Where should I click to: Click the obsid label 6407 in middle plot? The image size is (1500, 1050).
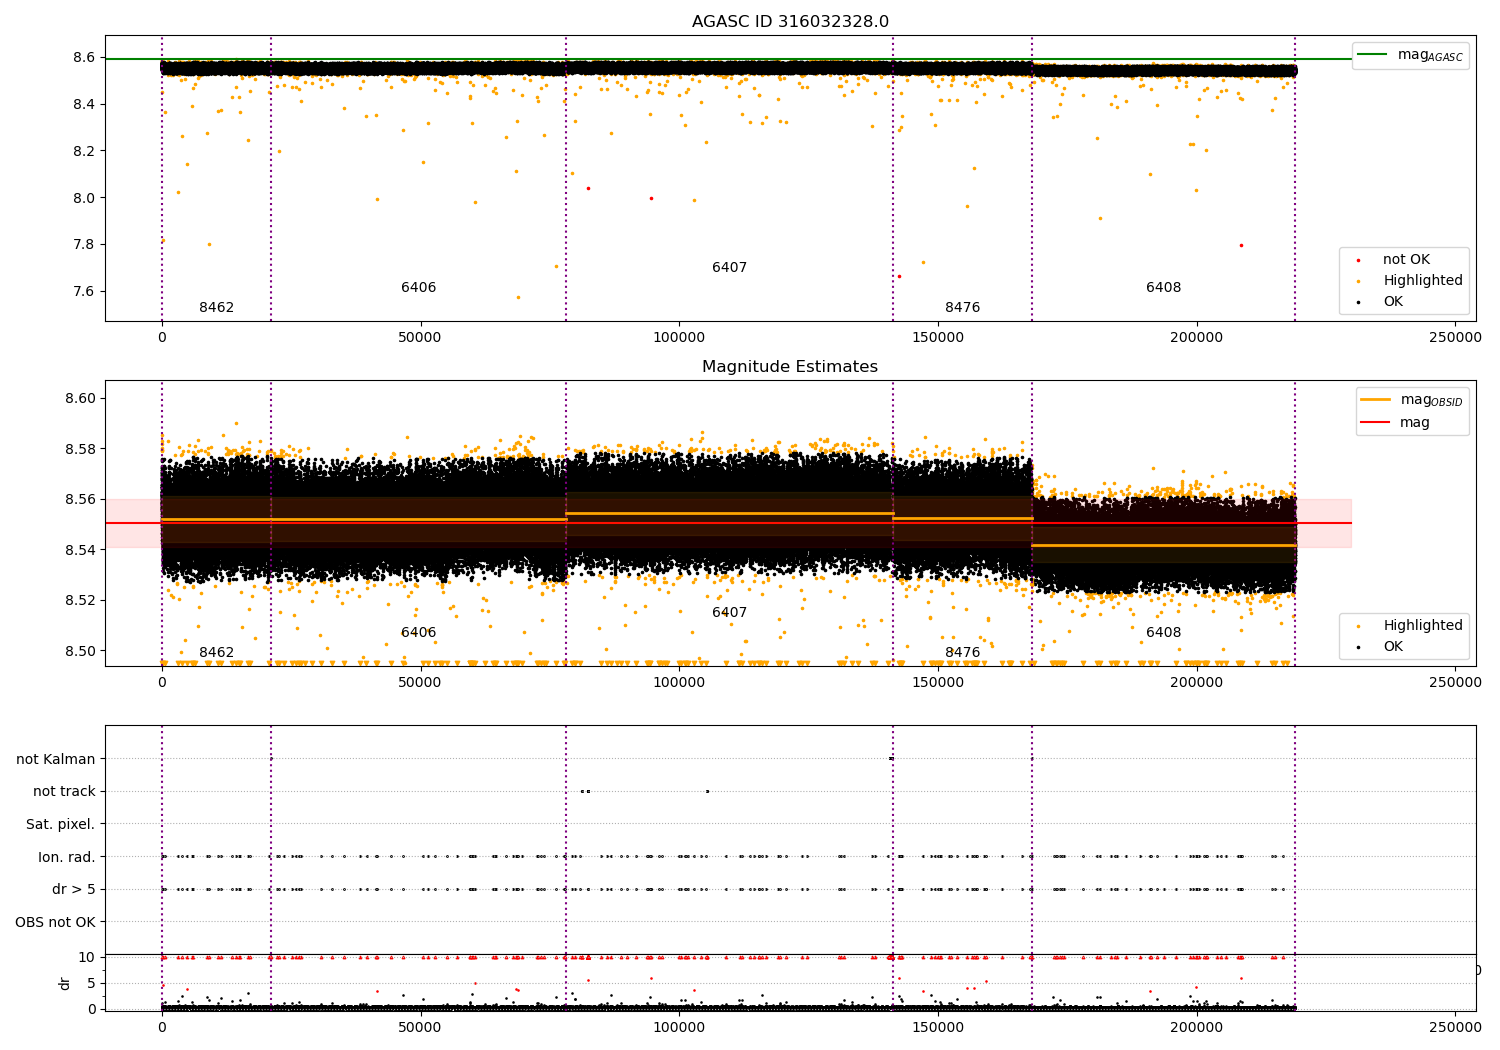click(729, 613)
